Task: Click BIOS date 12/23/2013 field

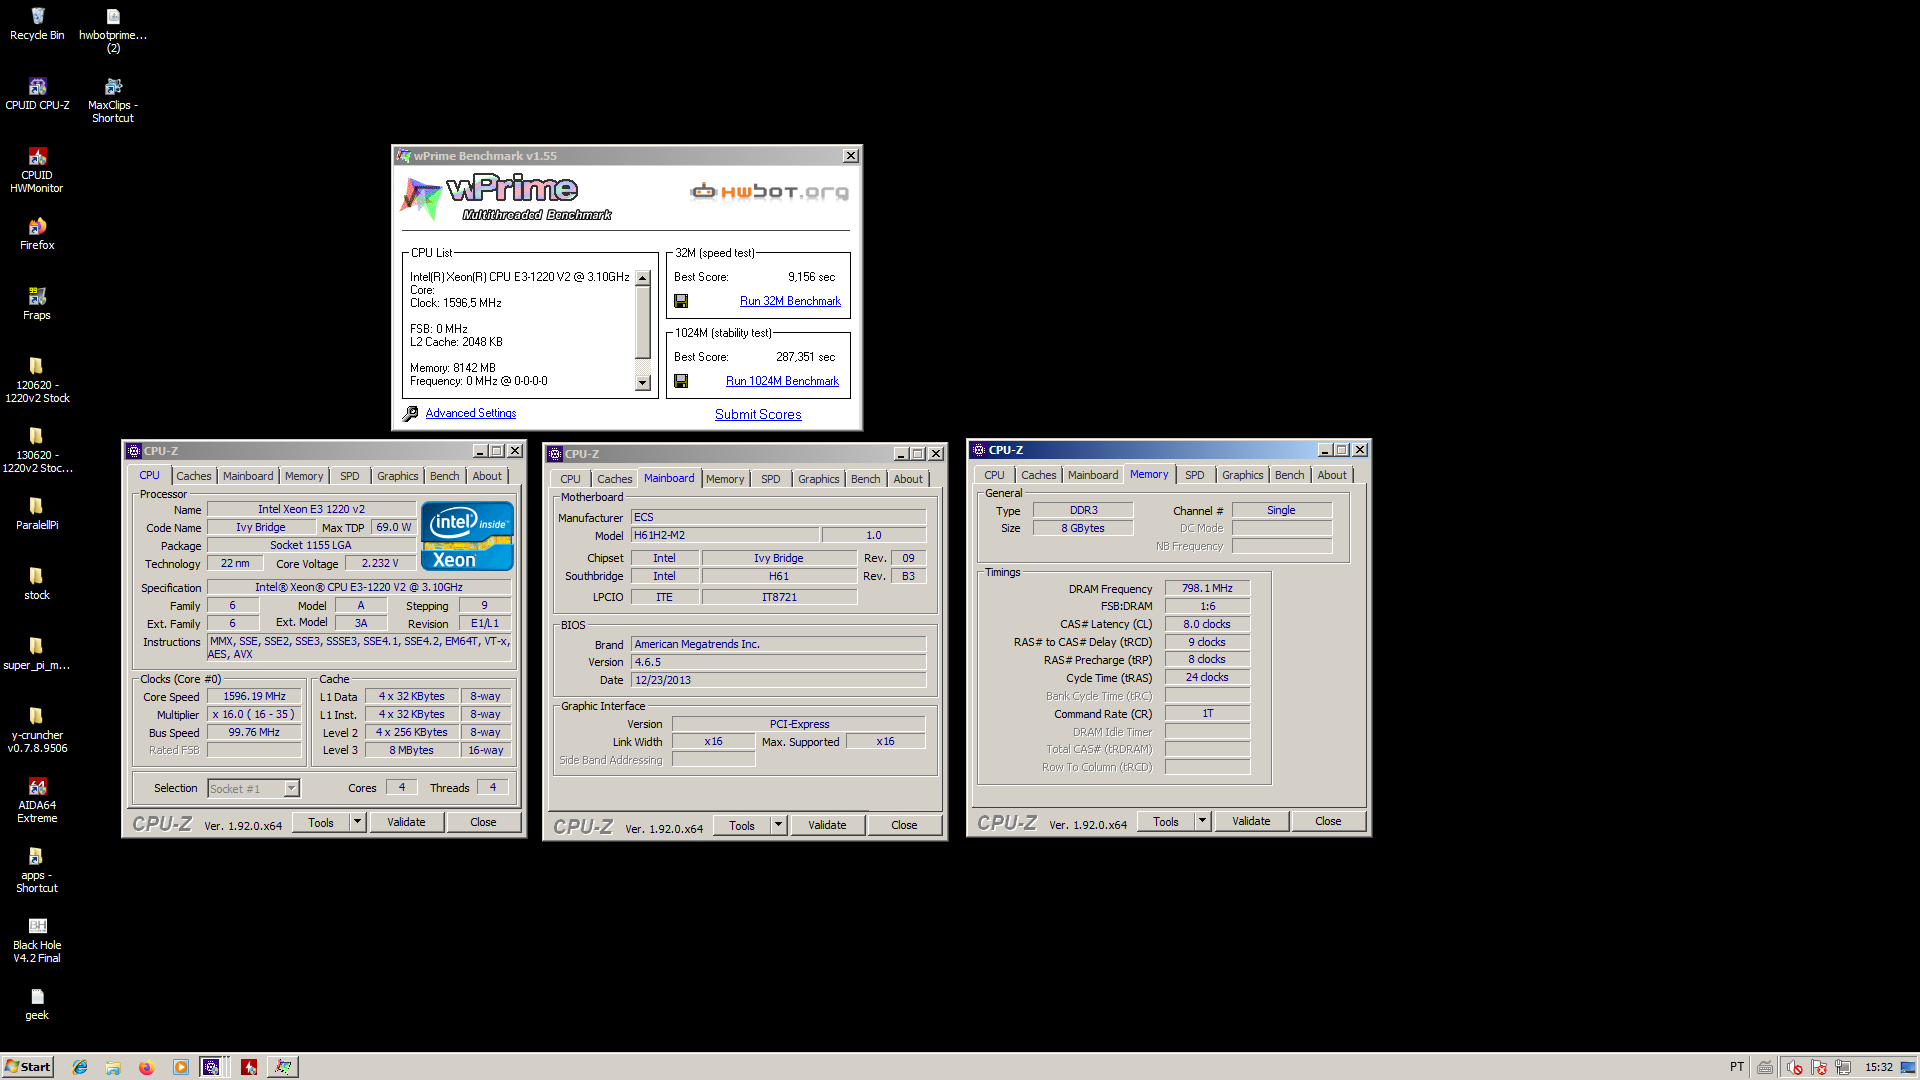Action: coord(778,680)
